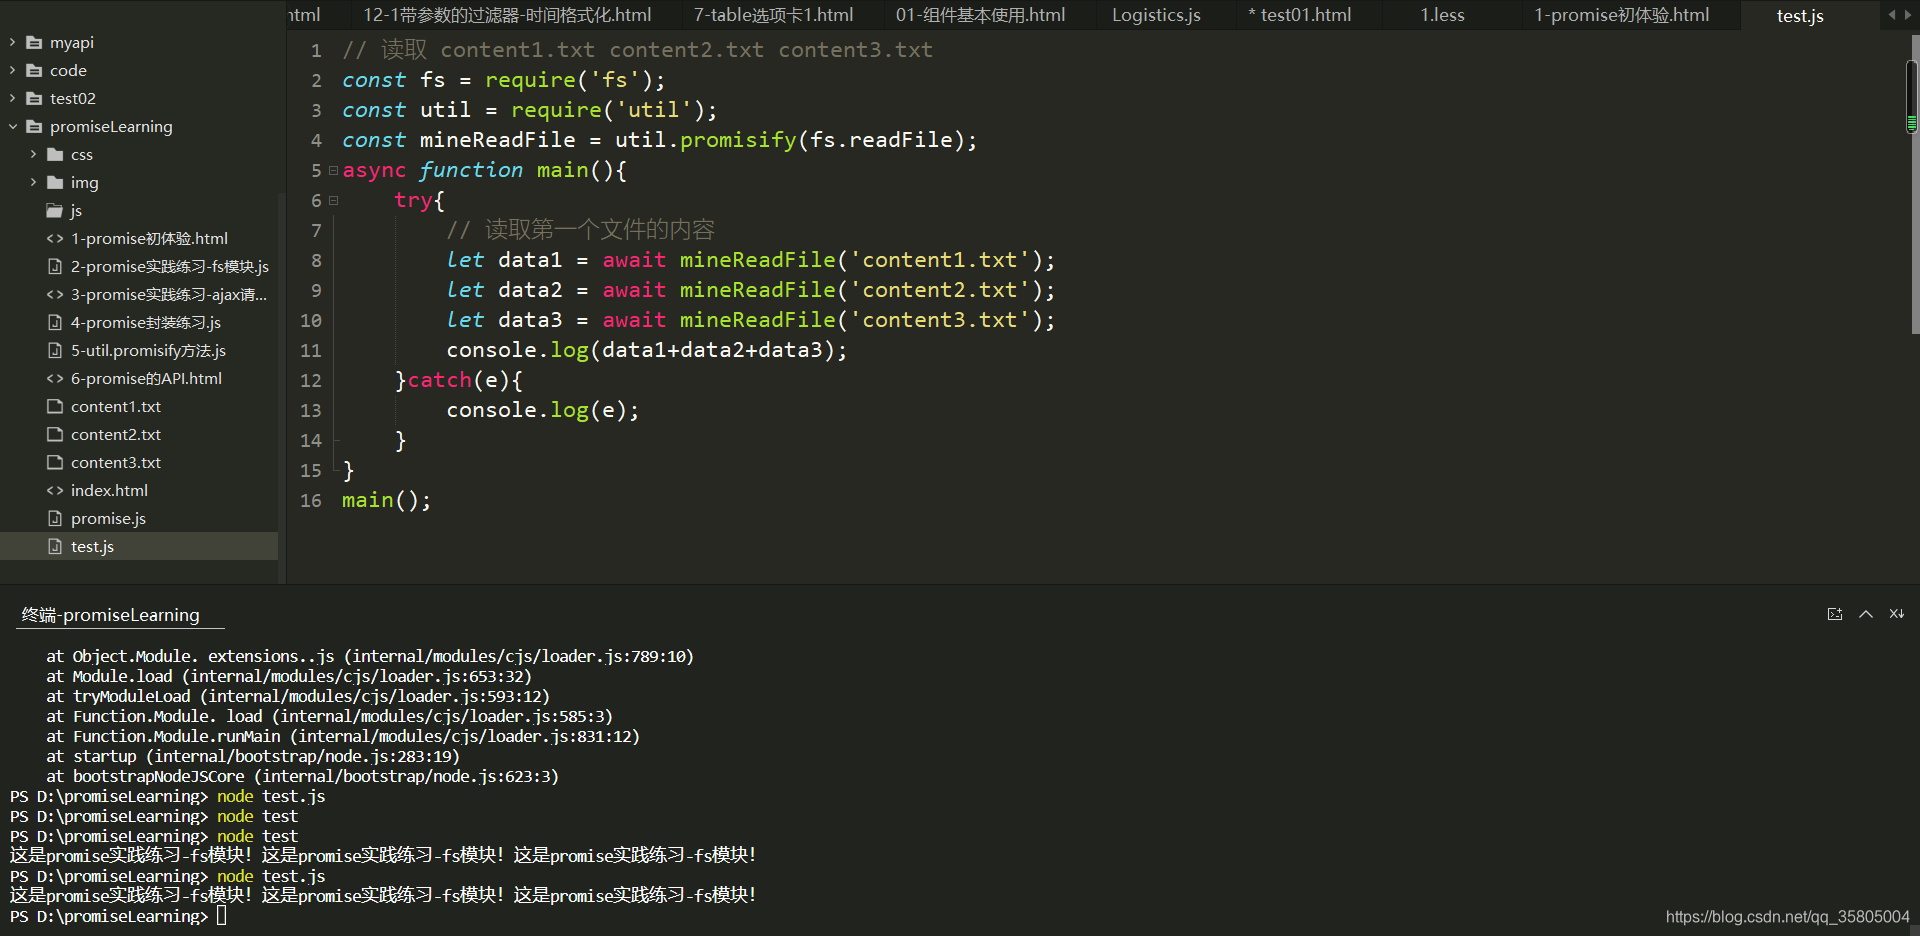Switch to the 01-组件基本使用.html tab
1920x936 pixels.
pos(980,15)
